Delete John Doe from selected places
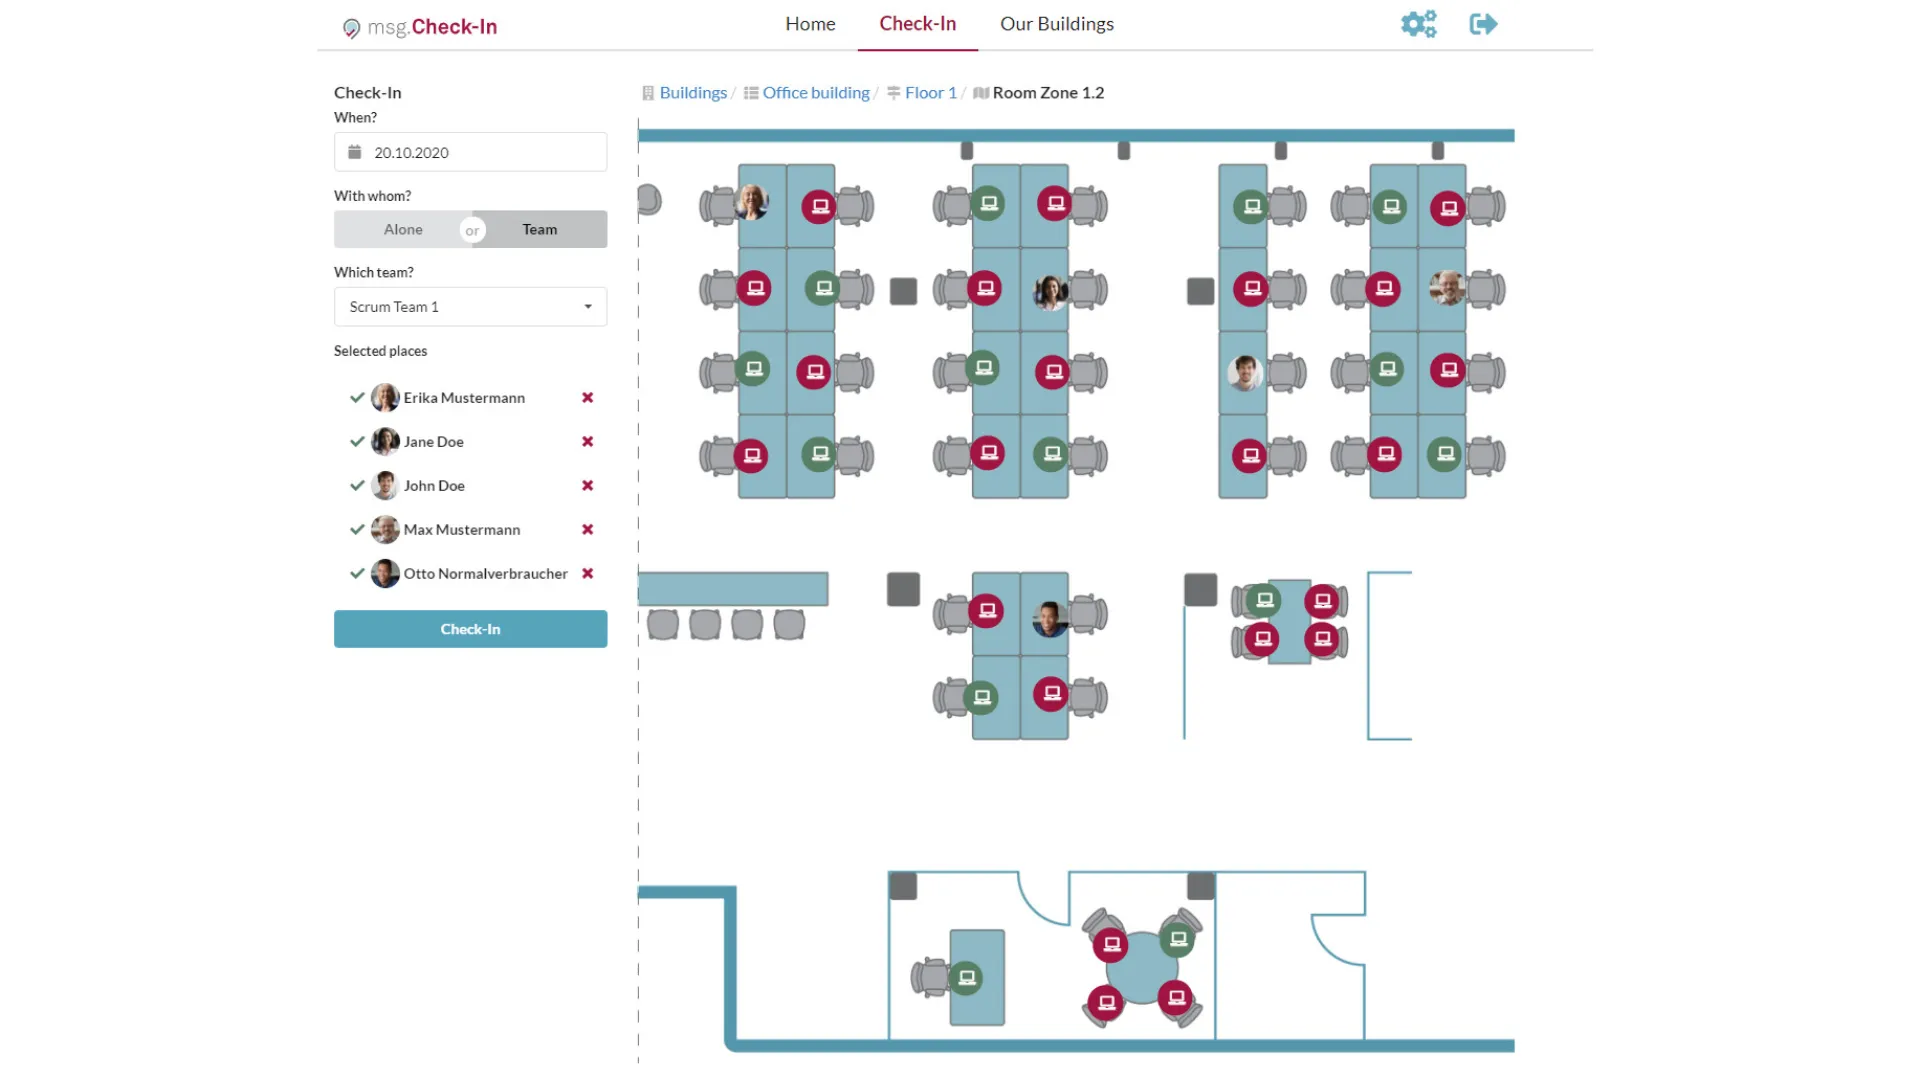This screenshot has width=1920, height=1078. pyautogui.click(x=588, y=486)
